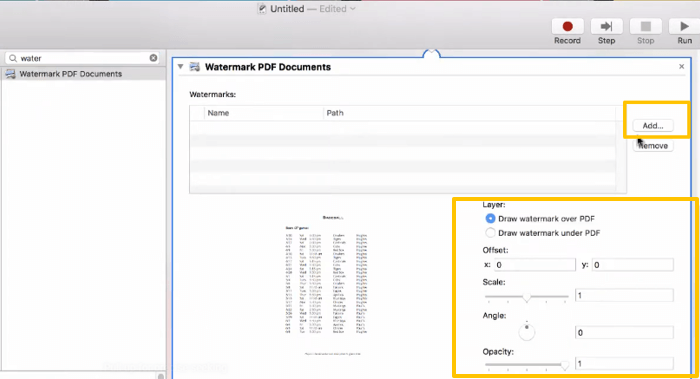Click the Watermark PDF Documents action icon
Image resolution: width=700 pixels, height=379 pixels.
(x=195, y=67)
